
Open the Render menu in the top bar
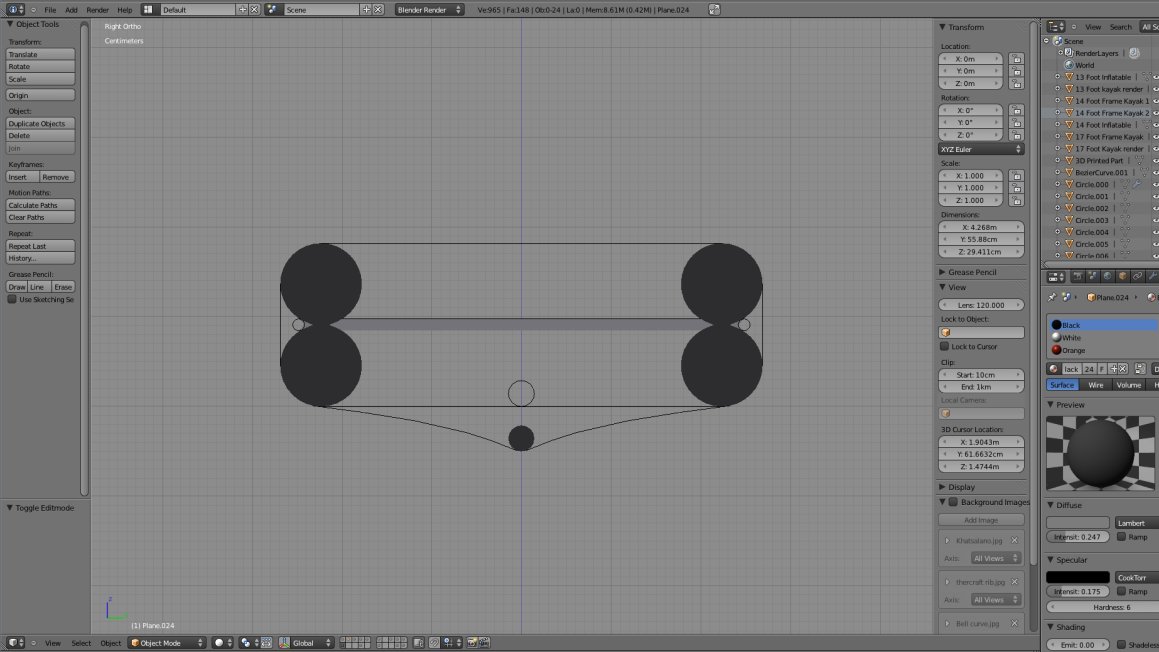[x=97, y=10]
